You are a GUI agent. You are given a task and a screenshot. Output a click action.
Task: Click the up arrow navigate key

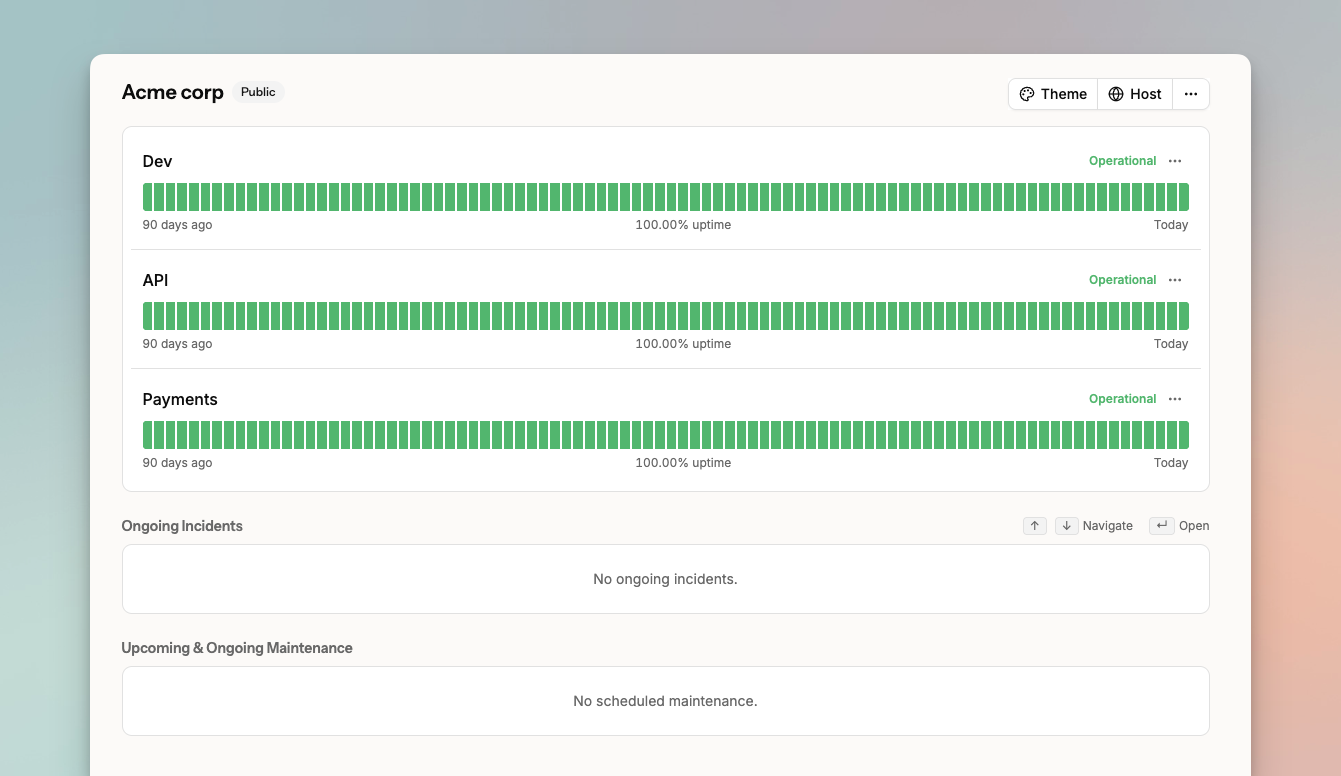(x=1035, y=526)
